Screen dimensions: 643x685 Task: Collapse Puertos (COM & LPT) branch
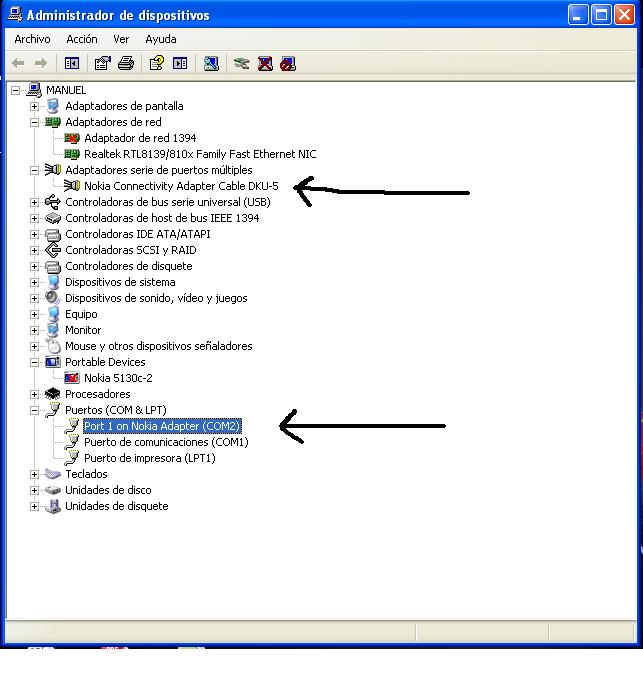34,410
